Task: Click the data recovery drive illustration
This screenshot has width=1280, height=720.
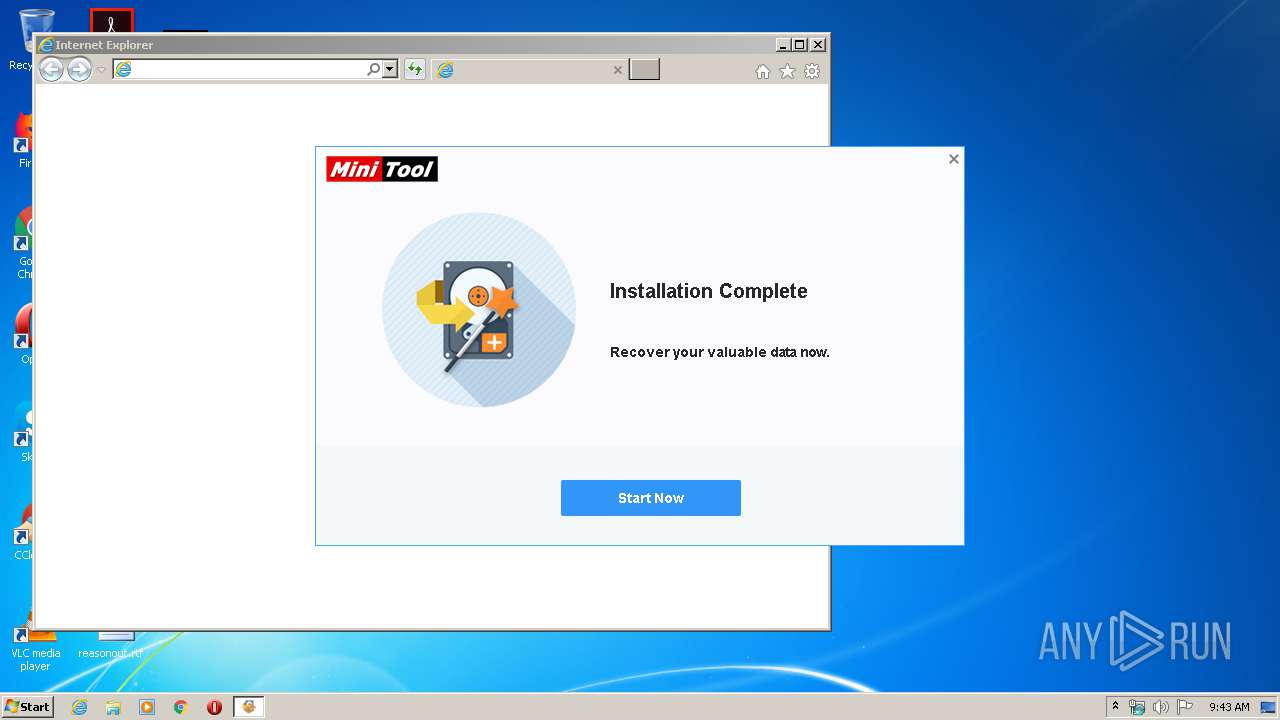Action: [x=479, y=310]
